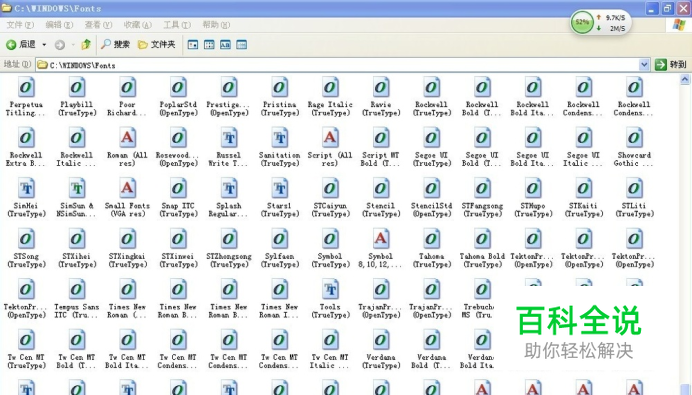Viewport: 692px width, 395px height.
Task: Click the similarity (AB) view icon
Action: tap(225, 45)
